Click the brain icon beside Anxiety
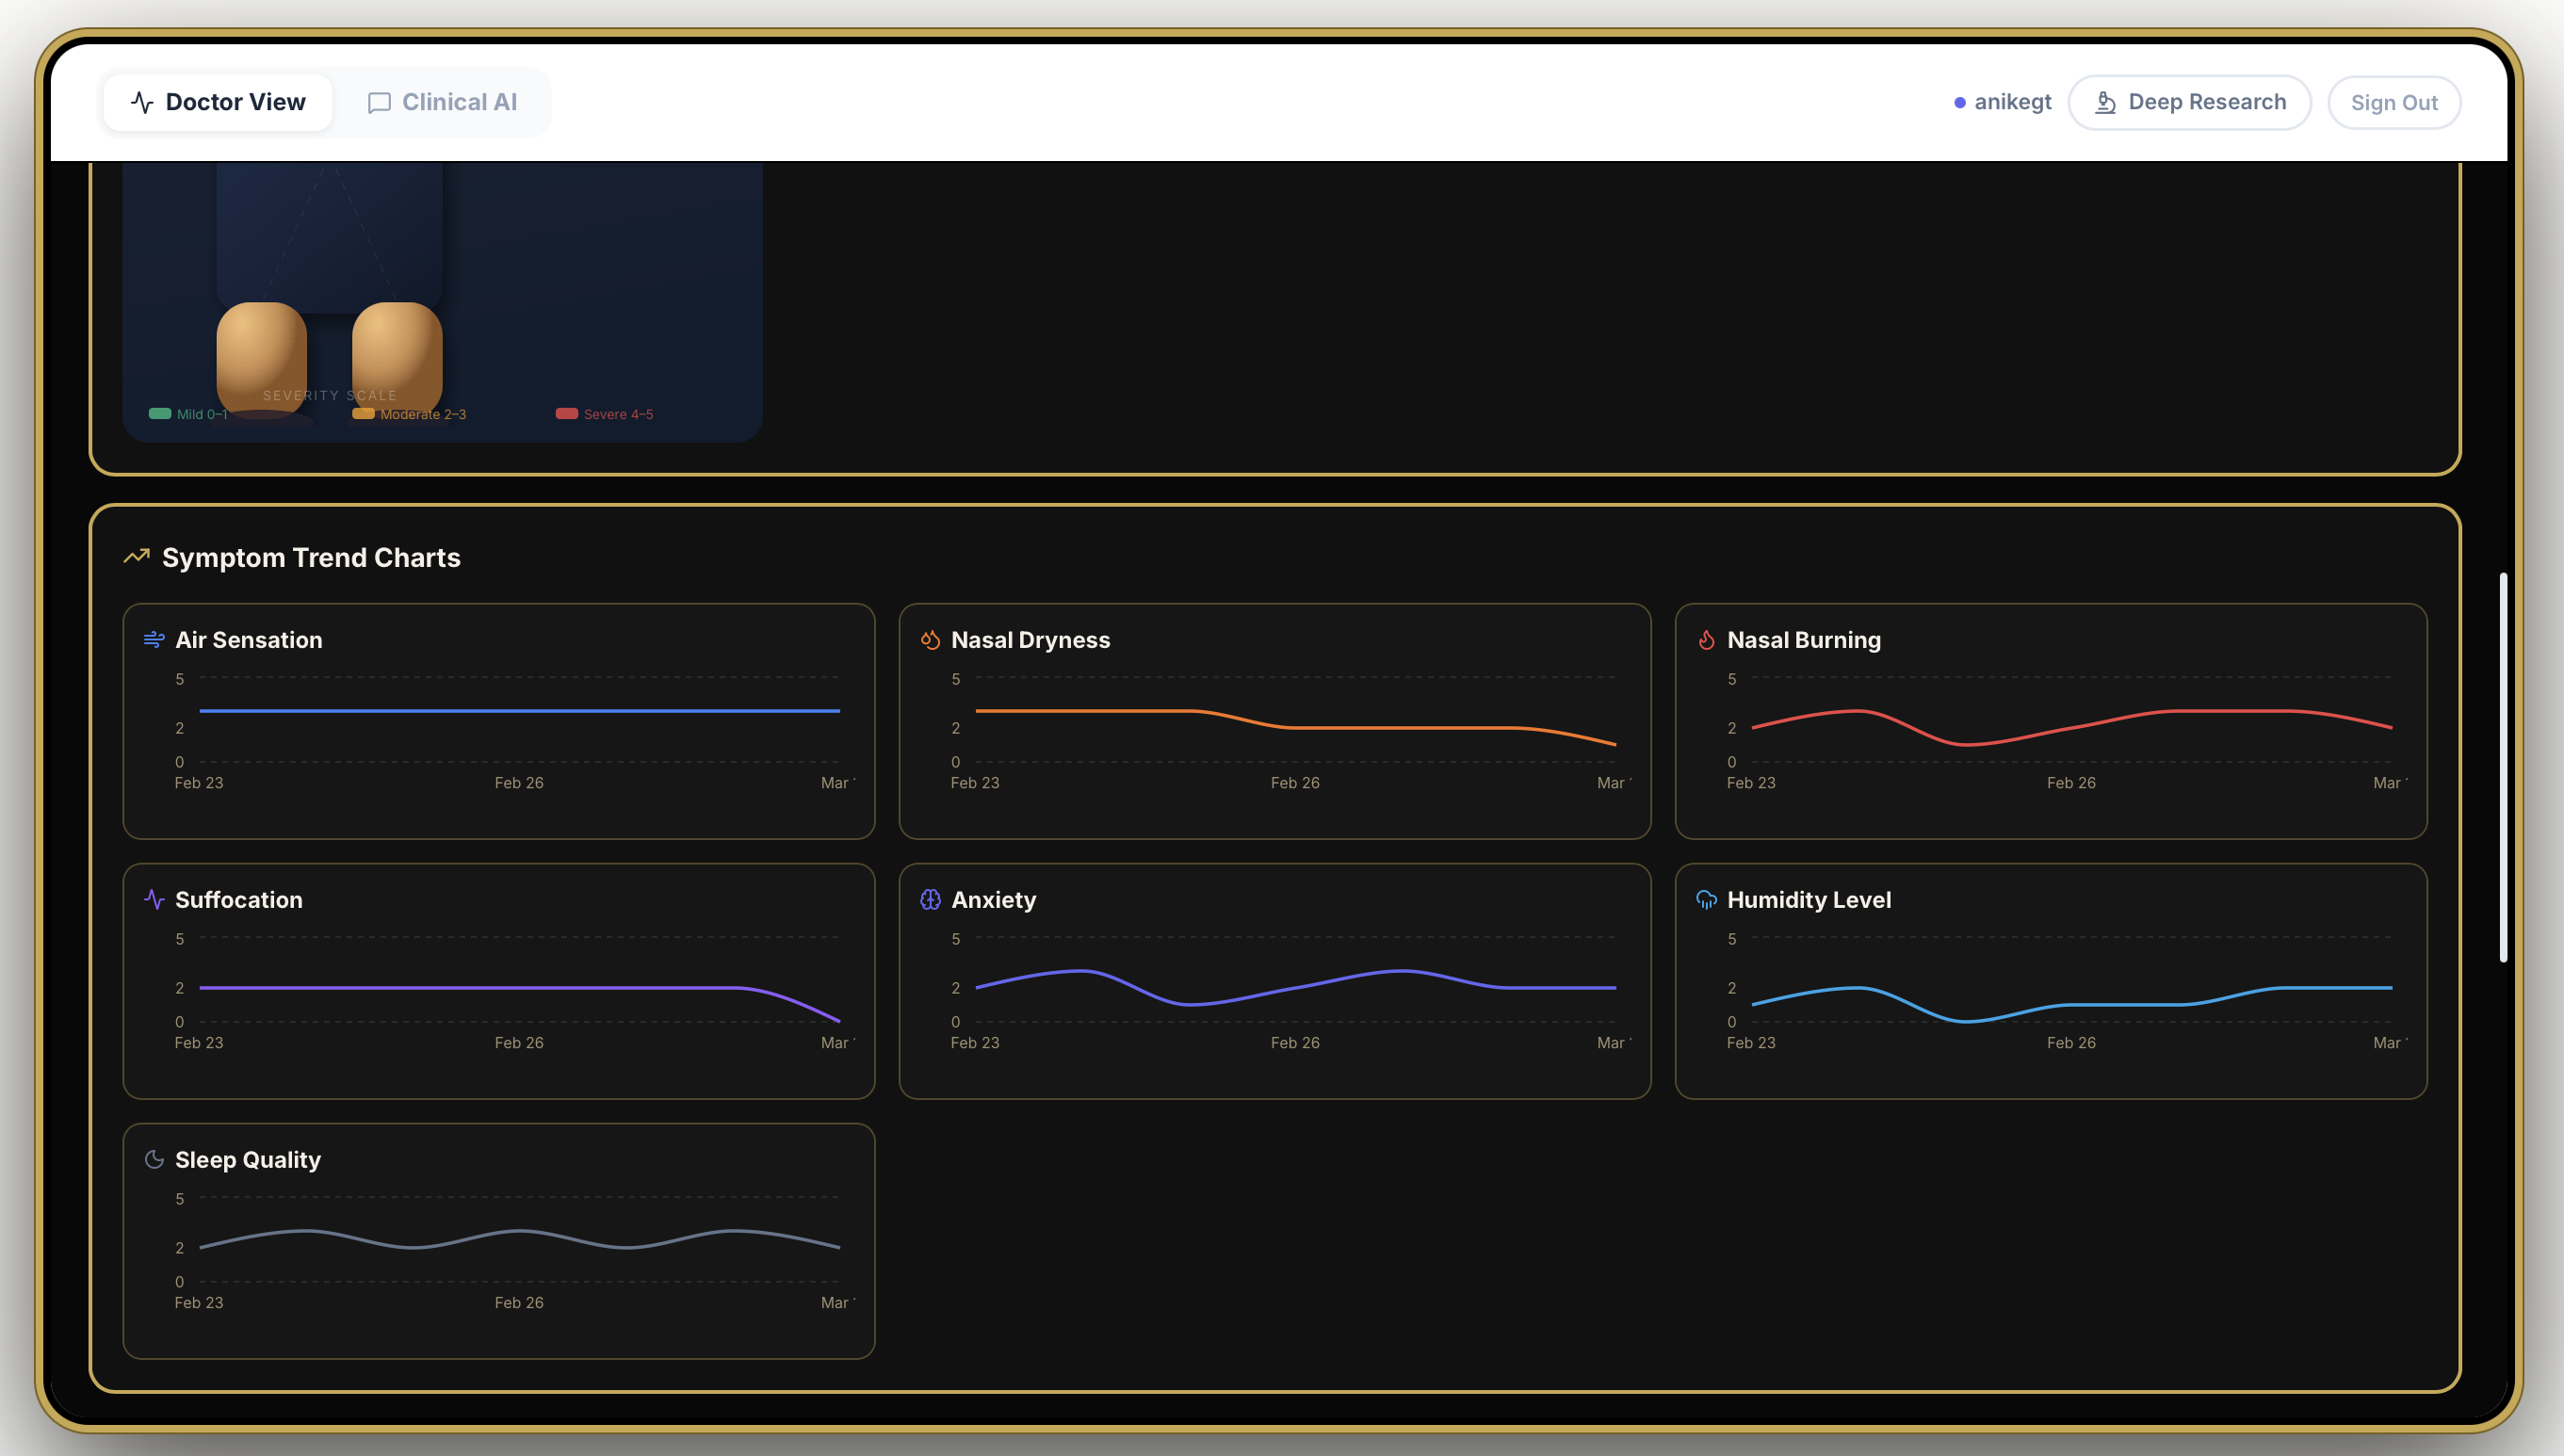The height and width of the screenshot is (1456, 2564). [930, 900]
